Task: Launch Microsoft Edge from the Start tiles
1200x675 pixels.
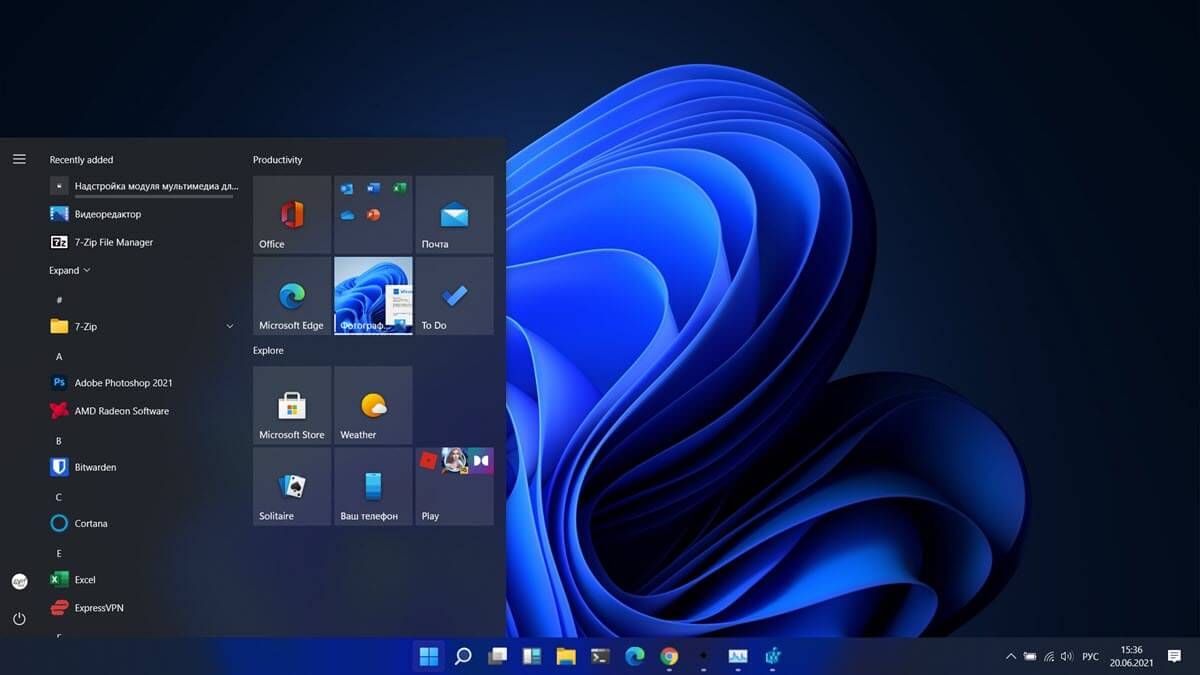Action: [291, 296]
